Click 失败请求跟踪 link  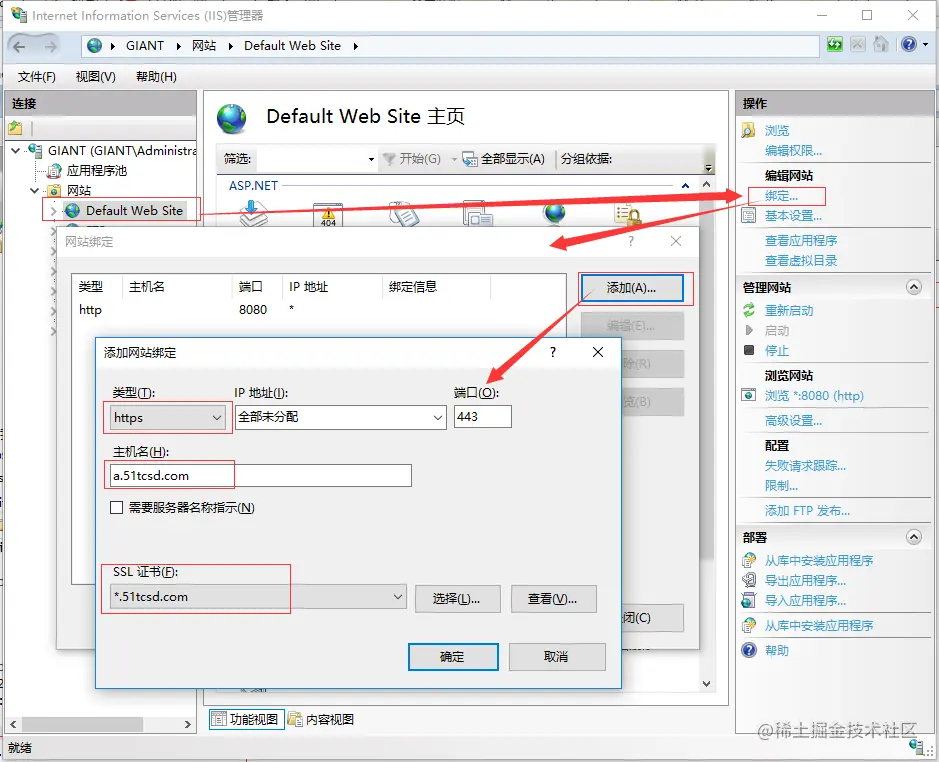[805, 465]
